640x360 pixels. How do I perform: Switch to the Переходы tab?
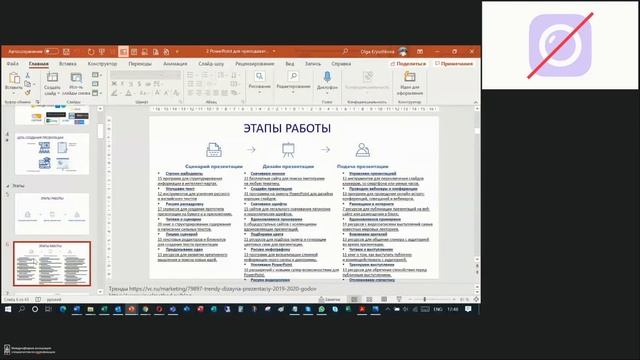(140, 64)
